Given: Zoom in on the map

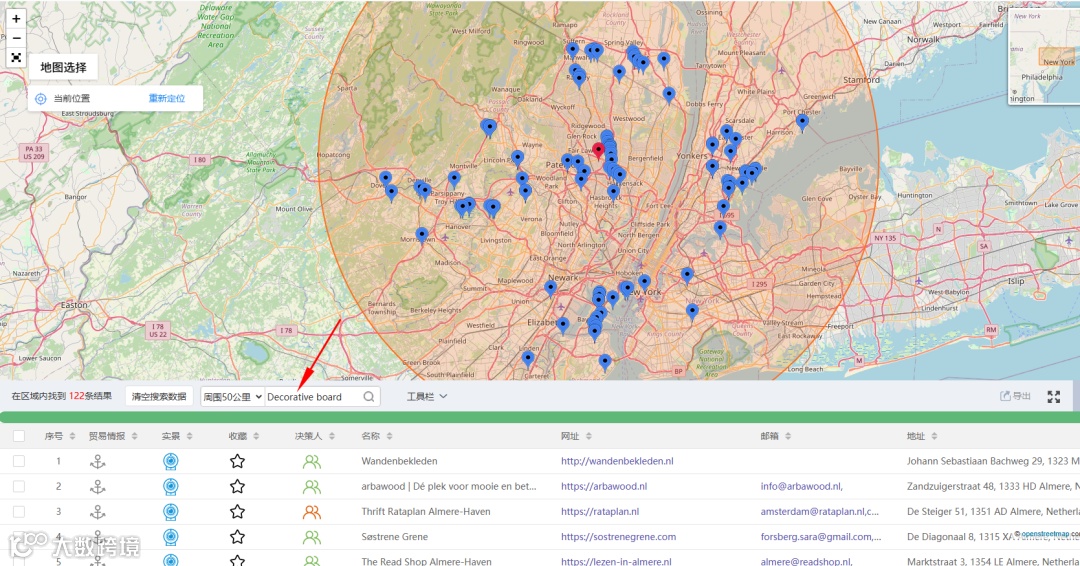Looking at the screenshot, I should pyautogui.click(x=16, y=18).
